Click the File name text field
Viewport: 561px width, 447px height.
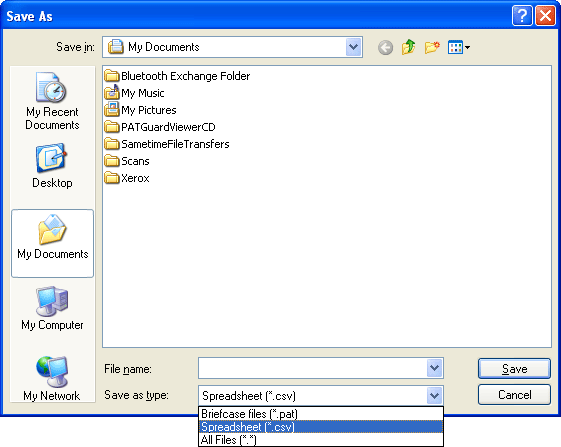[x=312, y=368]
